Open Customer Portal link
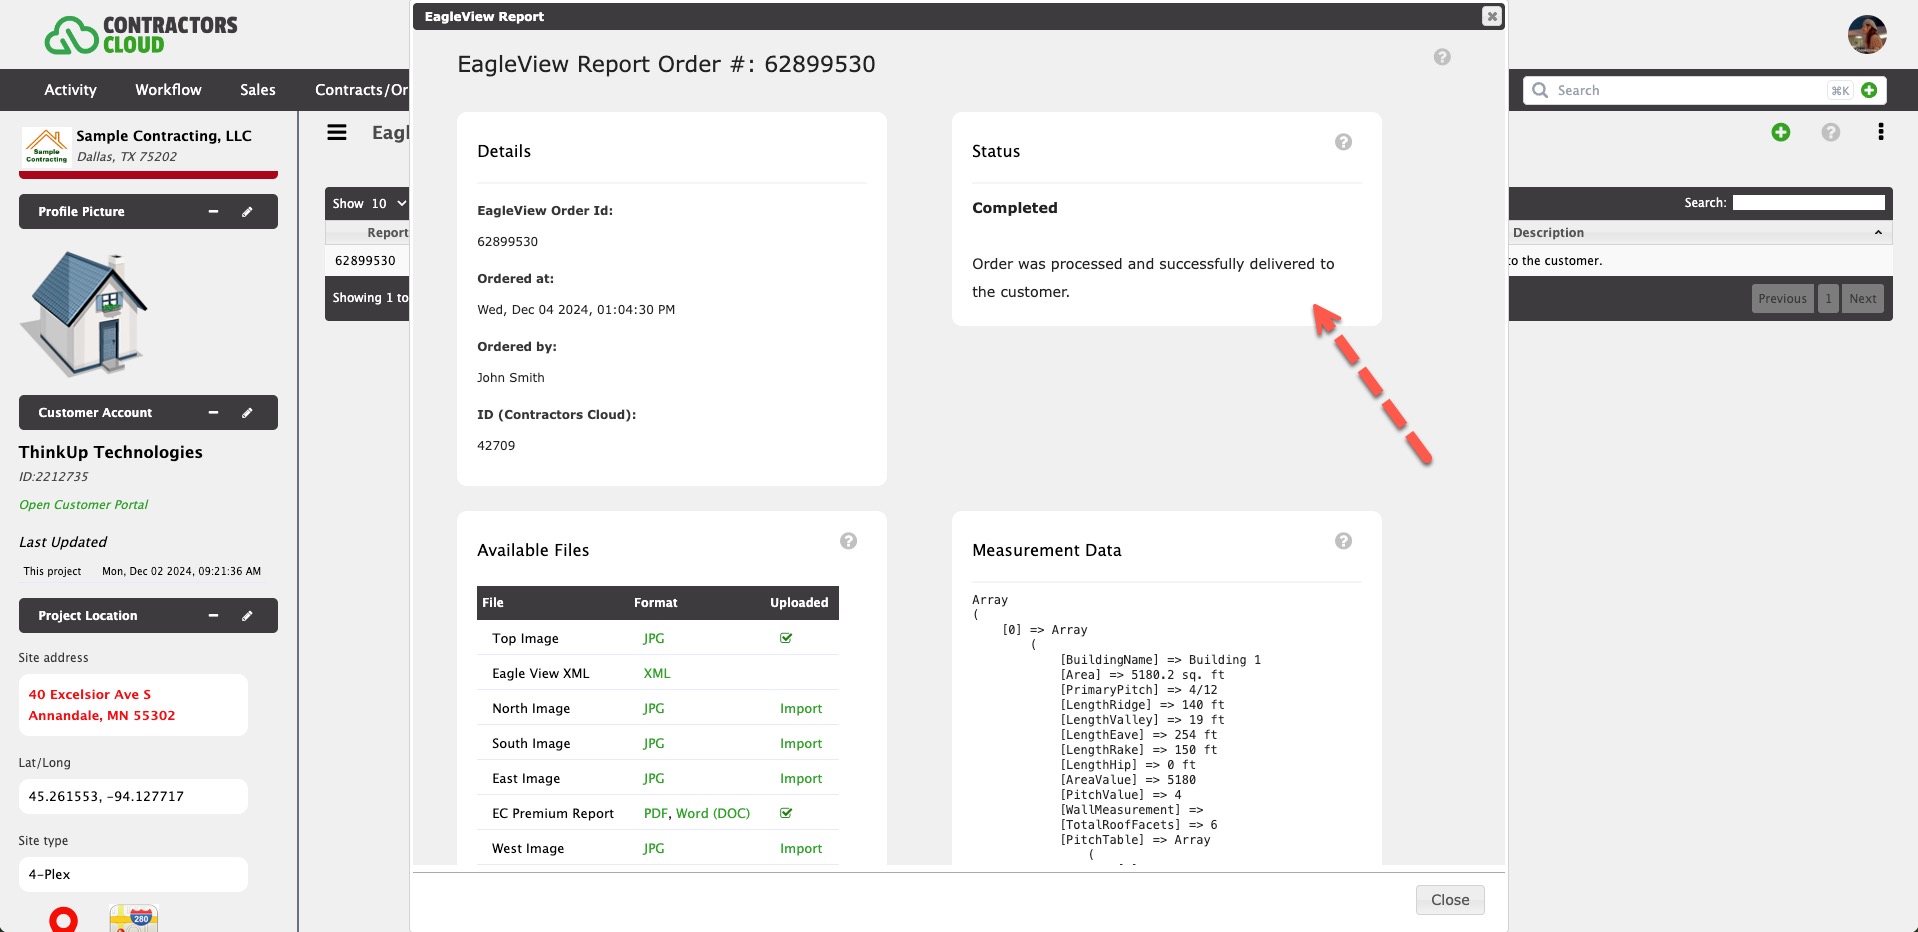 click(x=84, y=504)
